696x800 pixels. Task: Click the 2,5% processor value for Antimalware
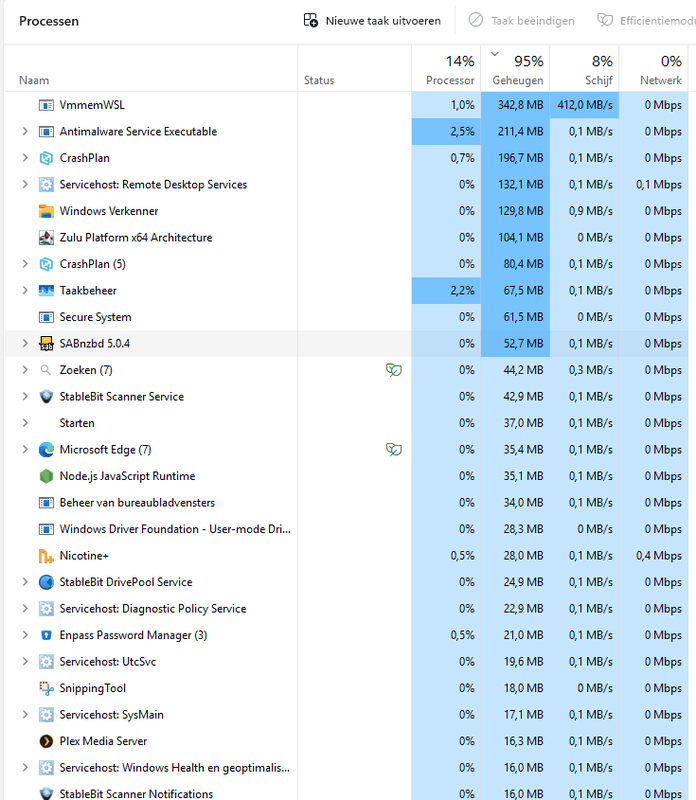pos(462,132)
